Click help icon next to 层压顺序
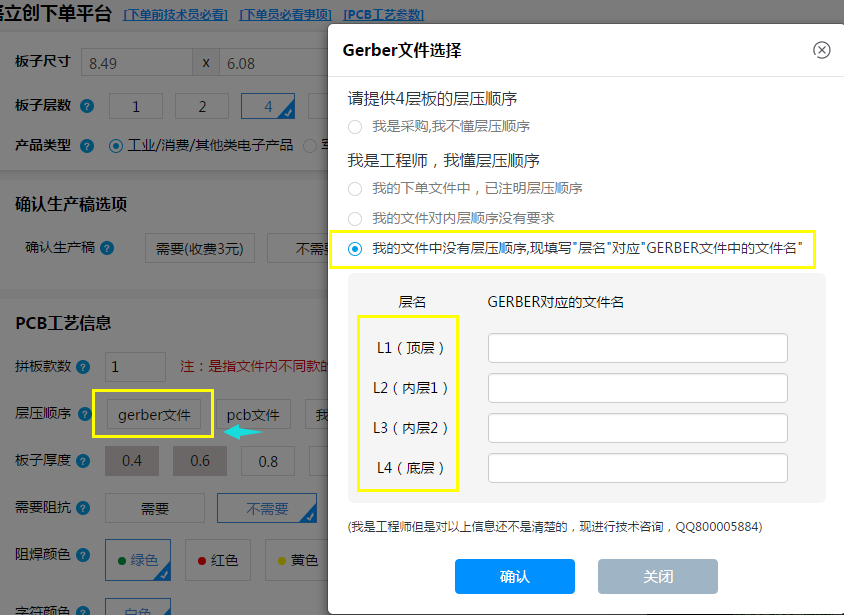The width and height of the screenshot is (844, 615). pos(83,413)
